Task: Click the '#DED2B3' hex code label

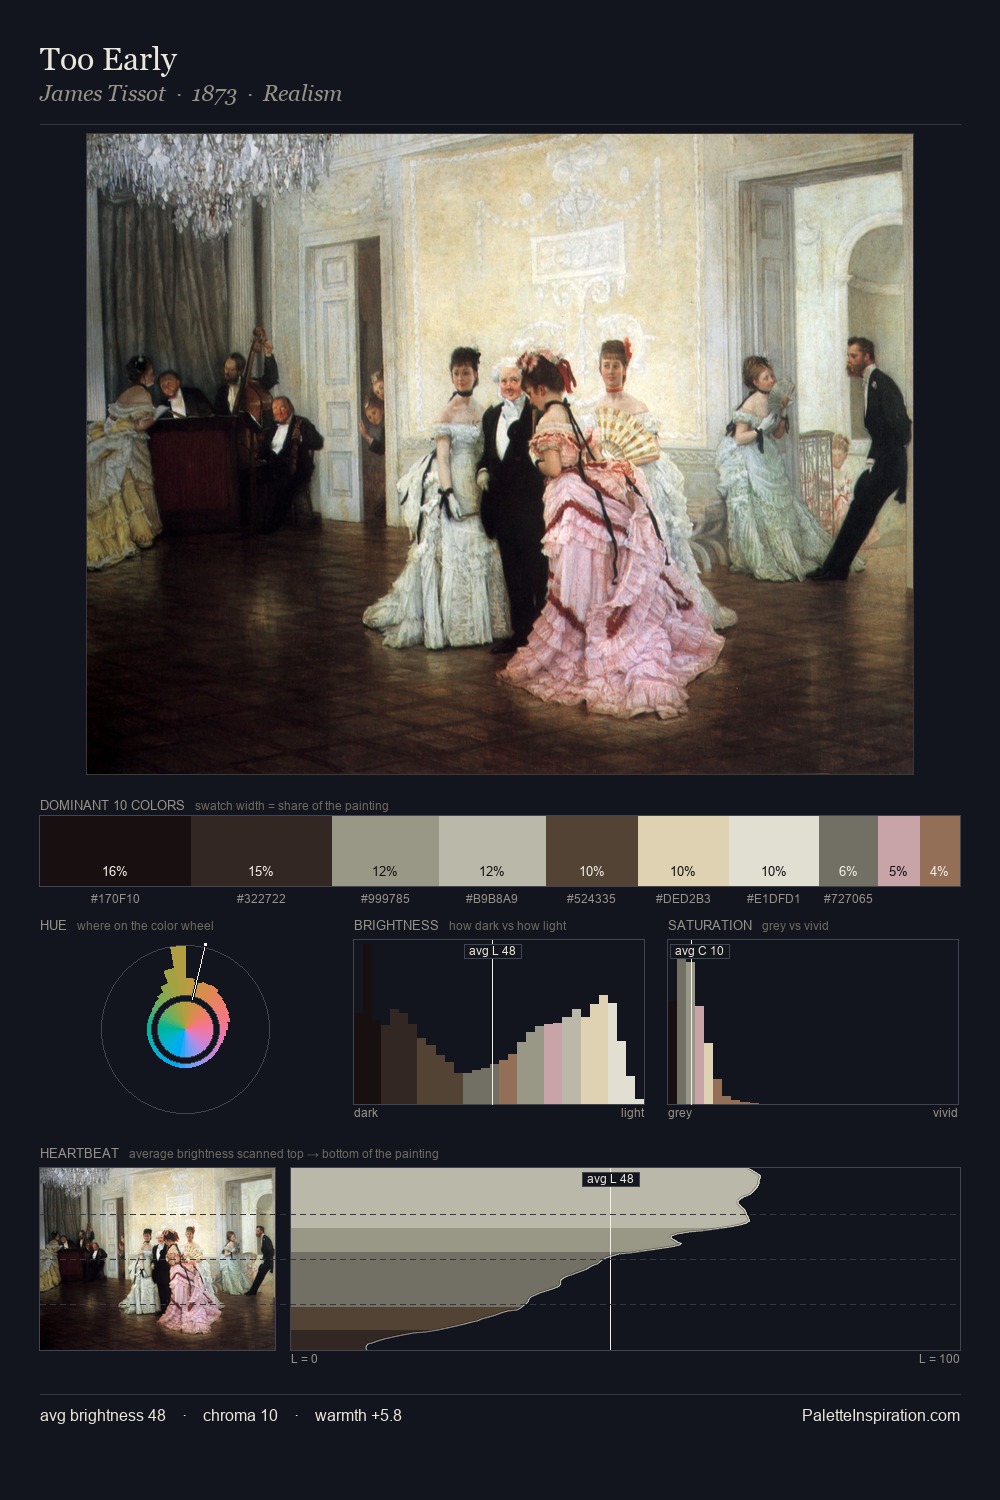Action: click(683, 899)
